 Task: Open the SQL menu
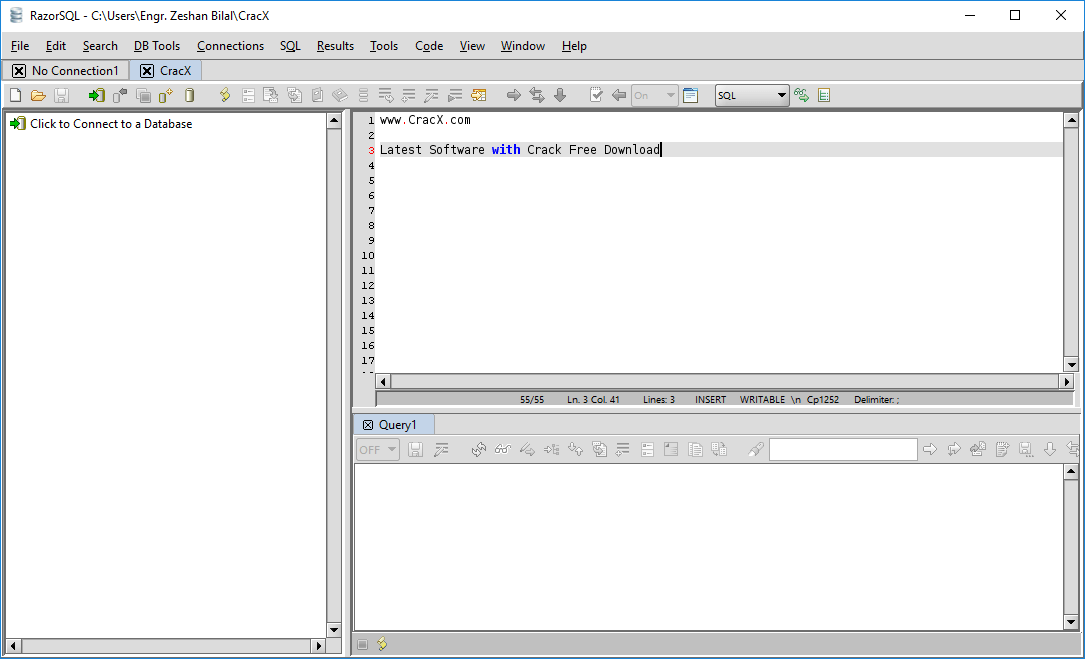point(290,46)
